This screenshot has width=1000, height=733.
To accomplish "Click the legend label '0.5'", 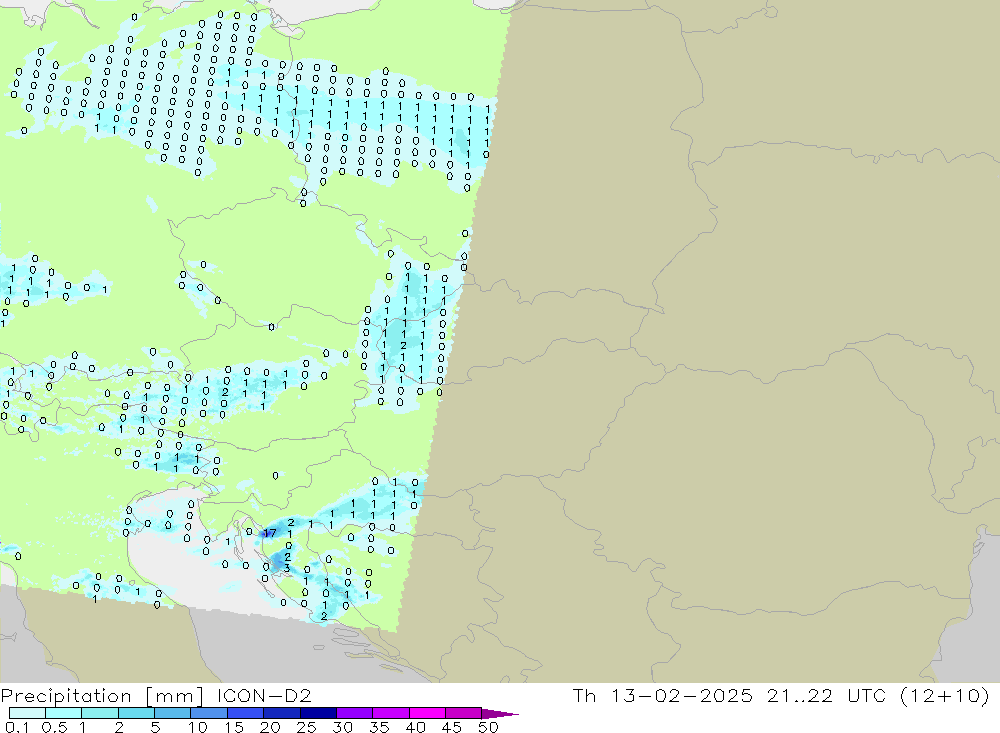I will click(54, 727).
